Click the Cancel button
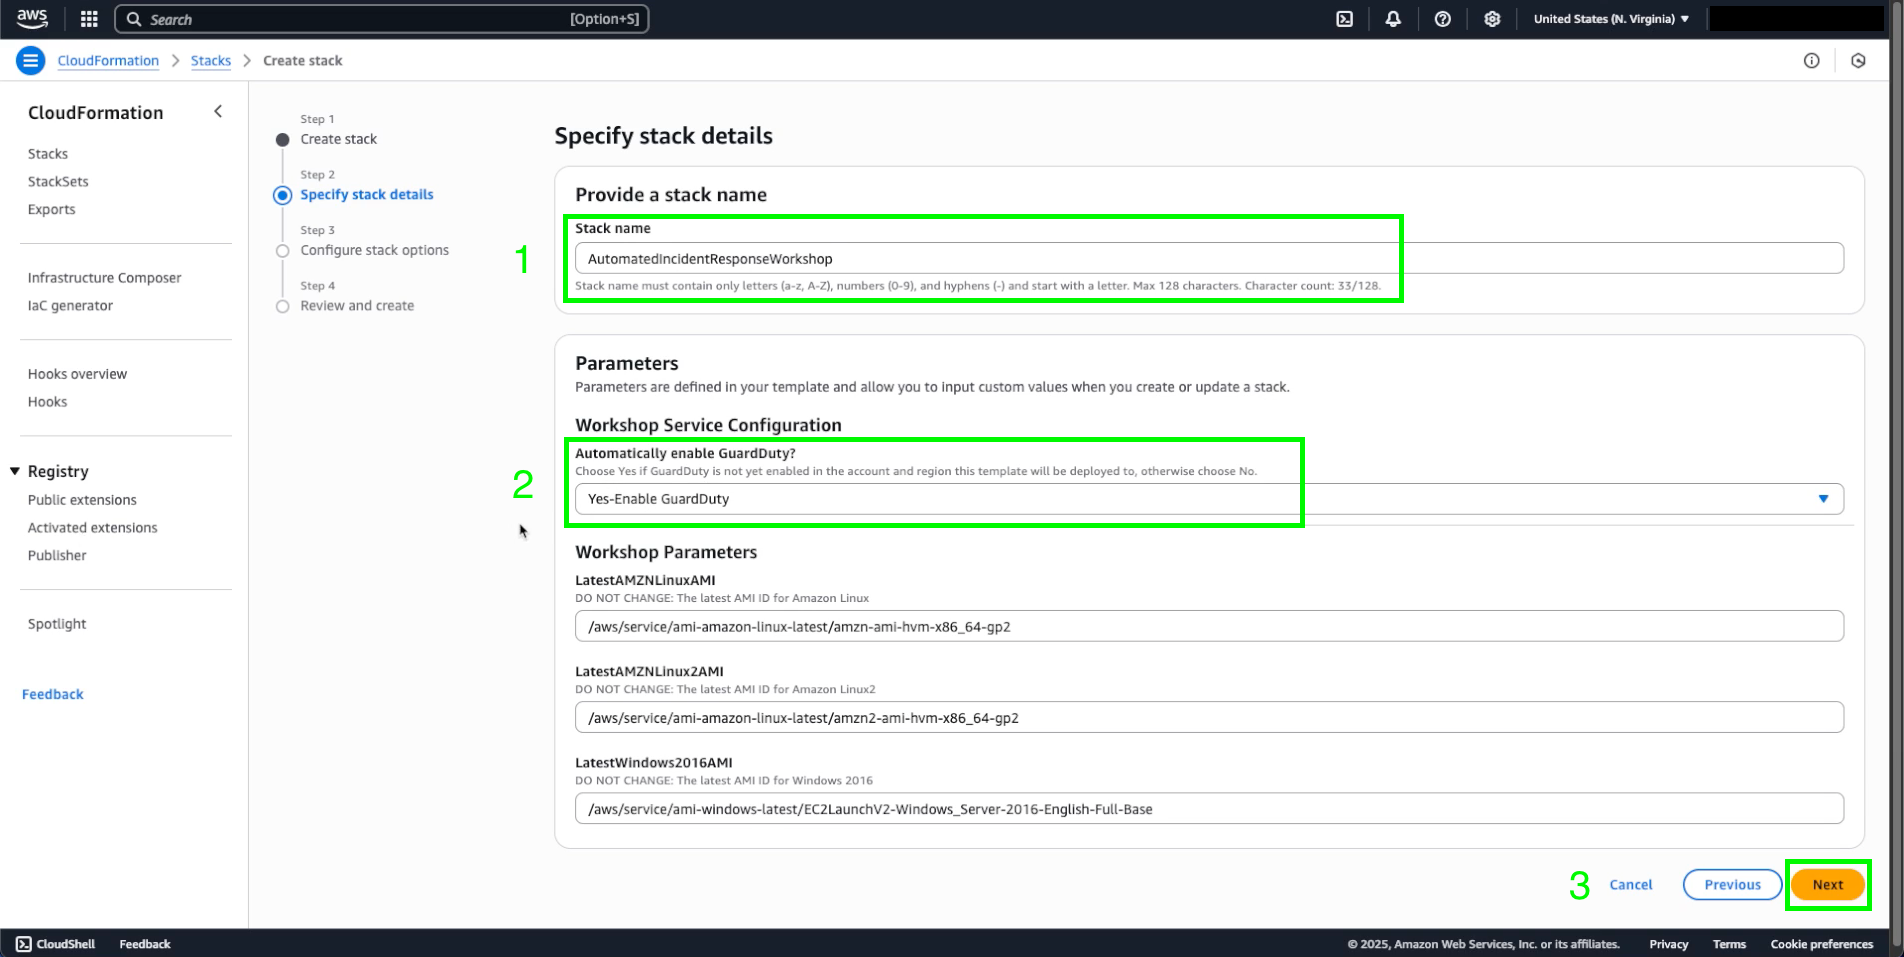The height and width of the screenshot is (957, 1904). (1631, 885)
